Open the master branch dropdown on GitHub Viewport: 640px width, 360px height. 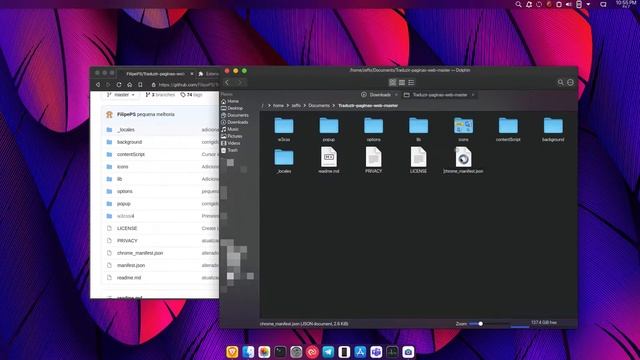point(121,95)
